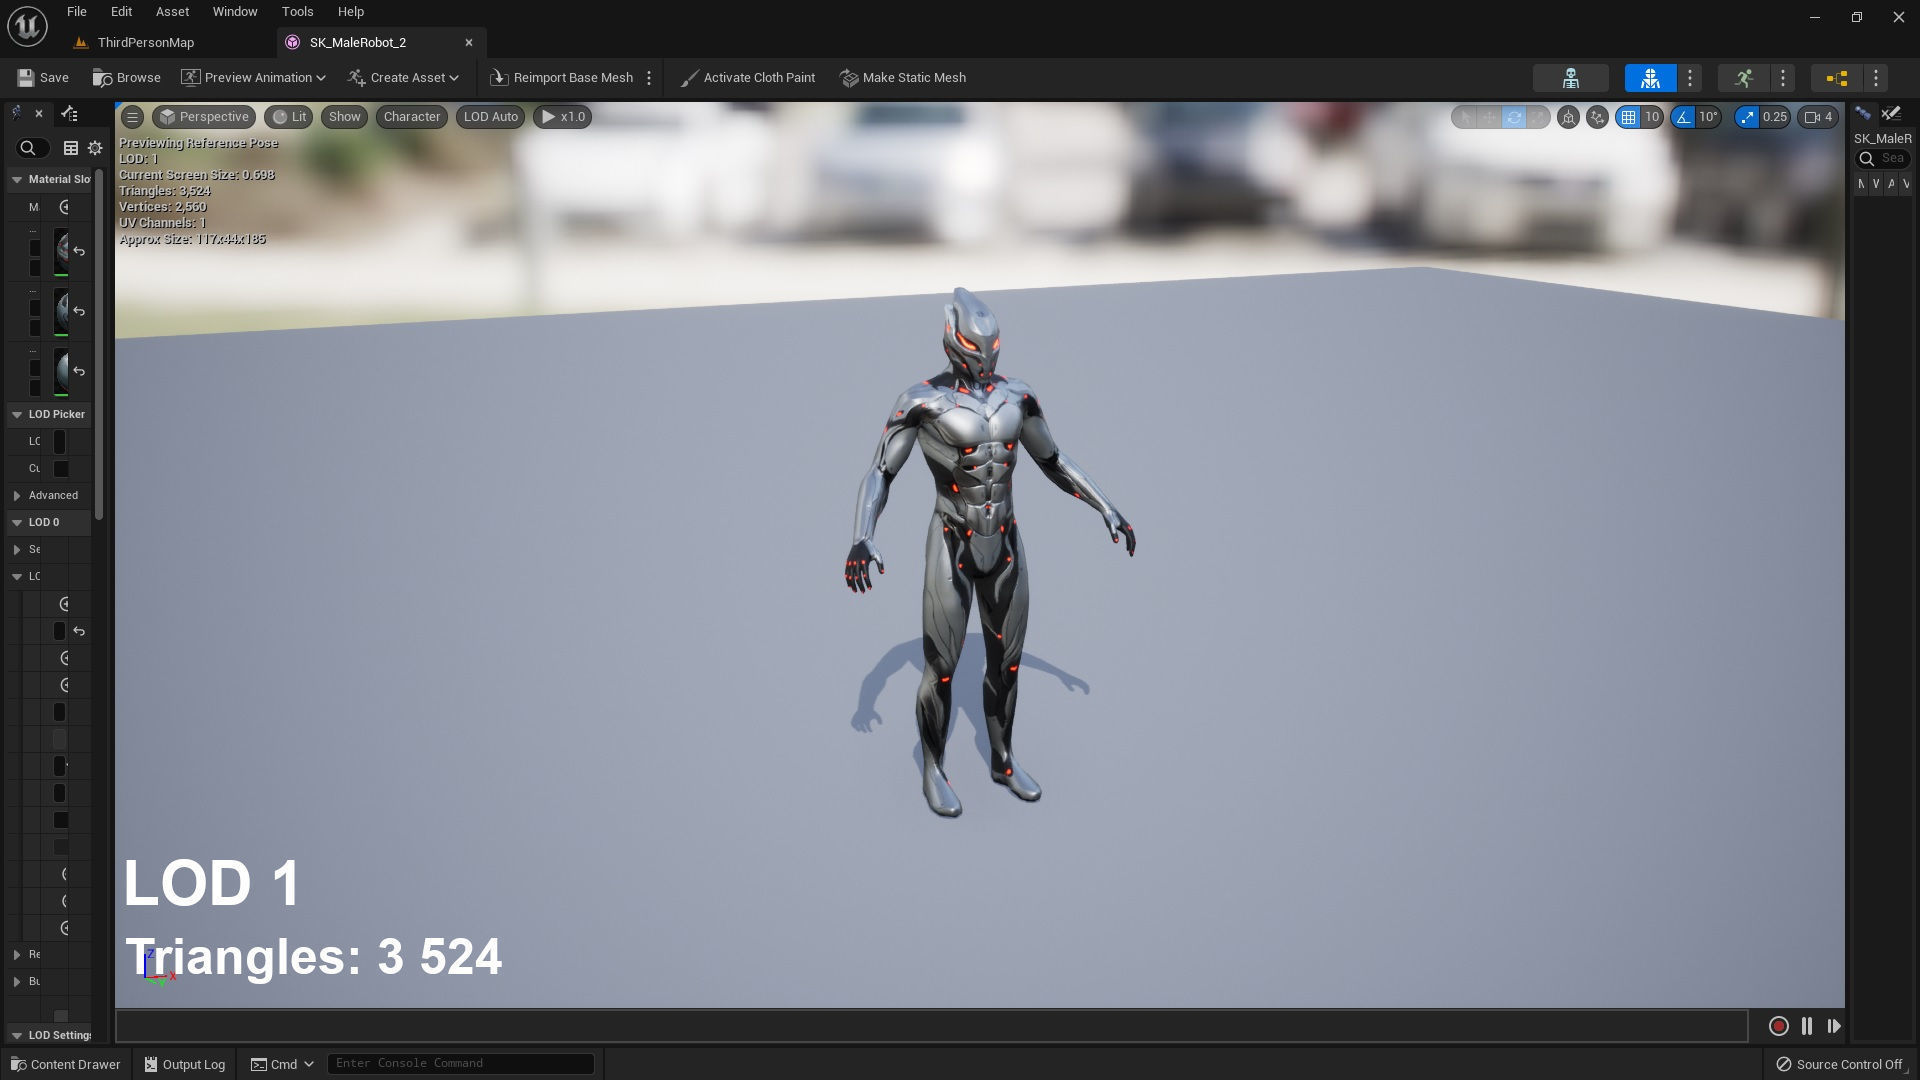1920x1080 pixels.
Task: Select the Translate gizmo tool
Action: [x=1489, y=117]
